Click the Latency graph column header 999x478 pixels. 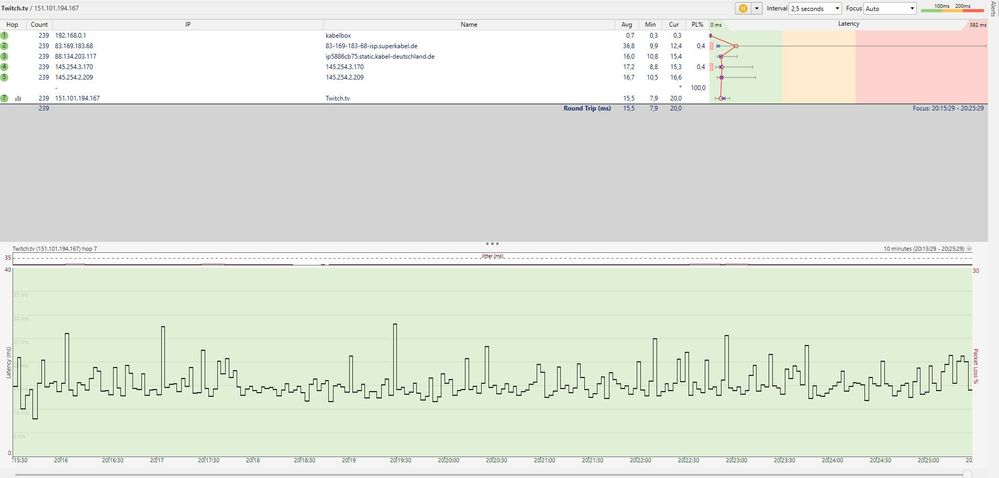pos(848,24)
